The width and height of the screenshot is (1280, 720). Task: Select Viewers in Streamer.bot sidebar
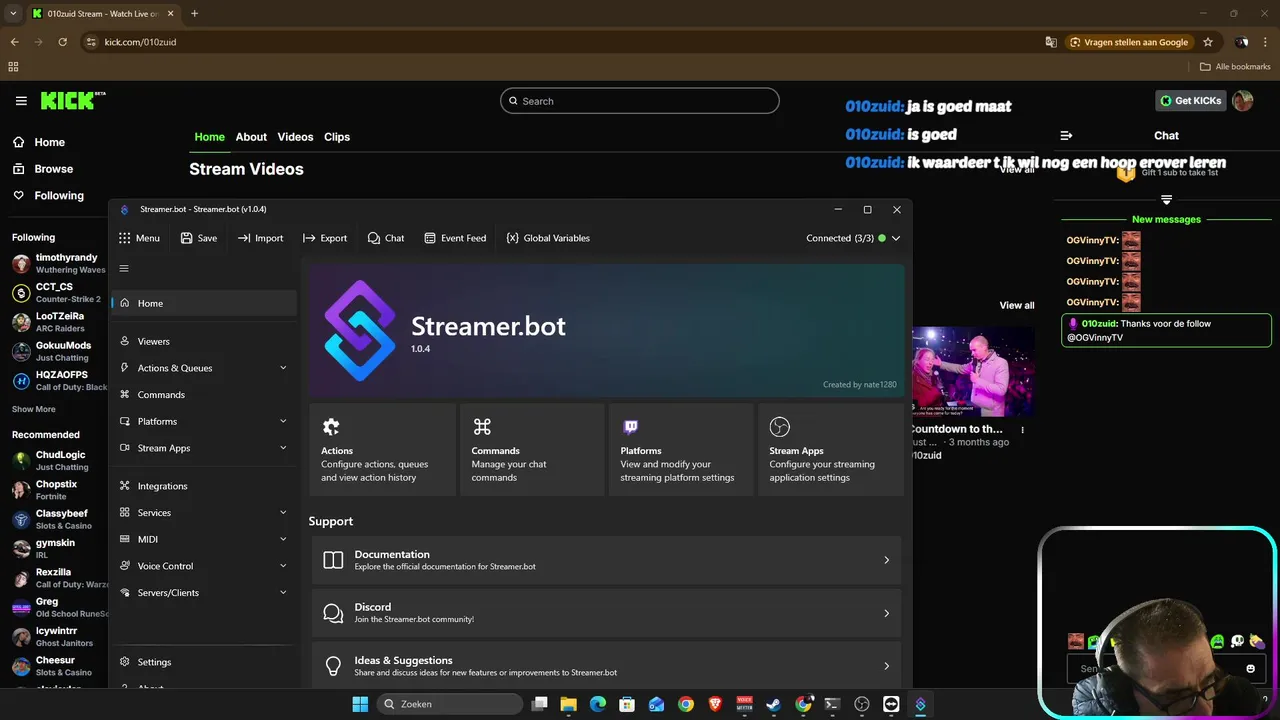(x=204, y=341)
